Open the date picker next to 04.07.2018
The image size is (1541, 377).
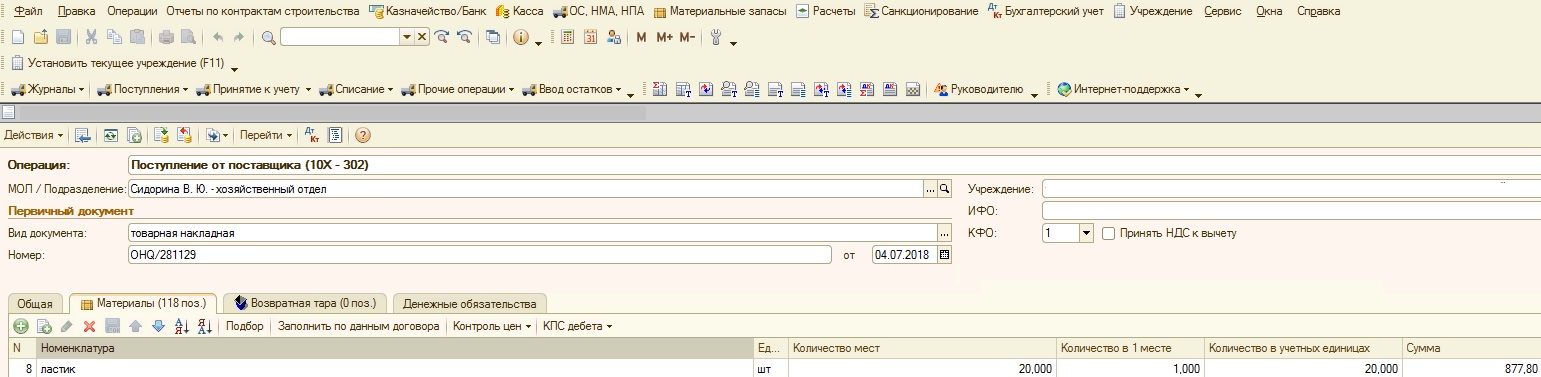click(x=945, y=255)
